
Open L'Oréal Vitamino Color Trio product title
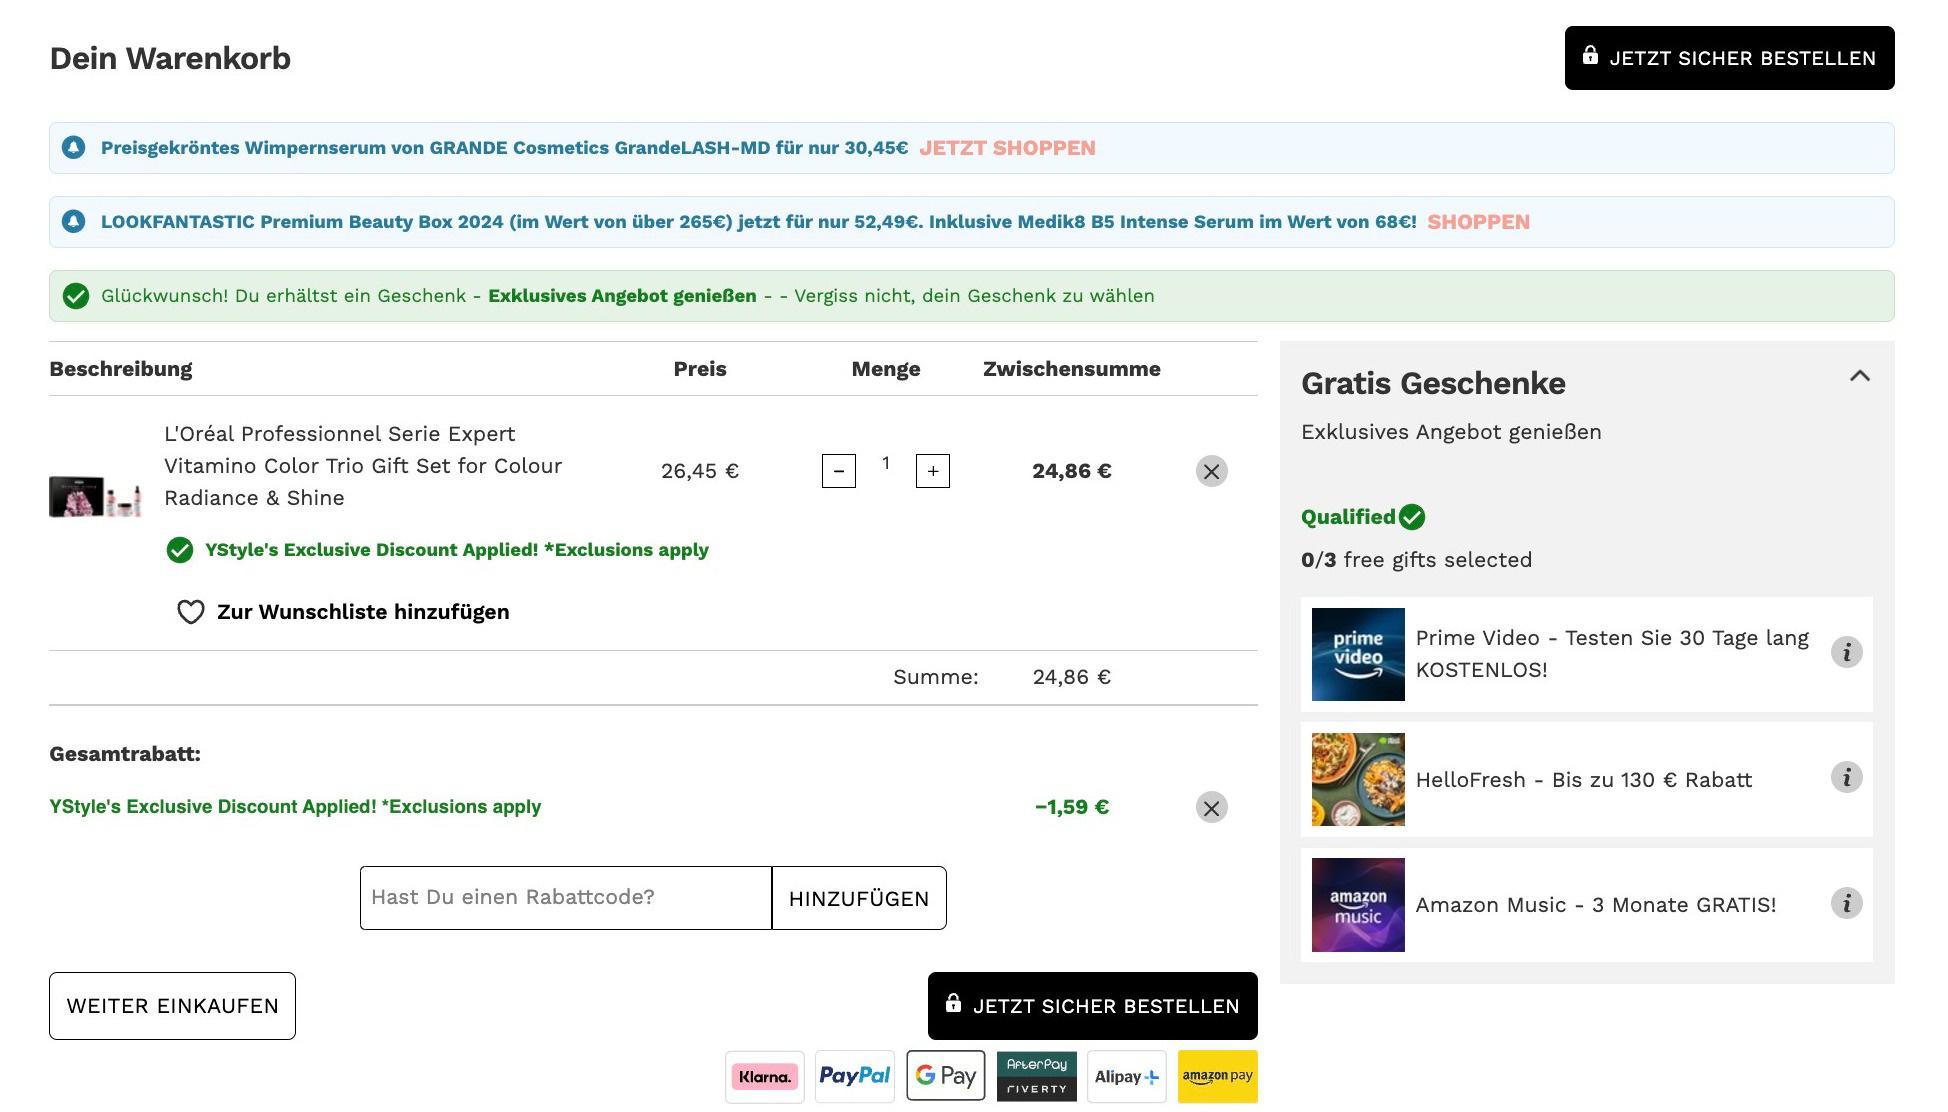point(363,466)
